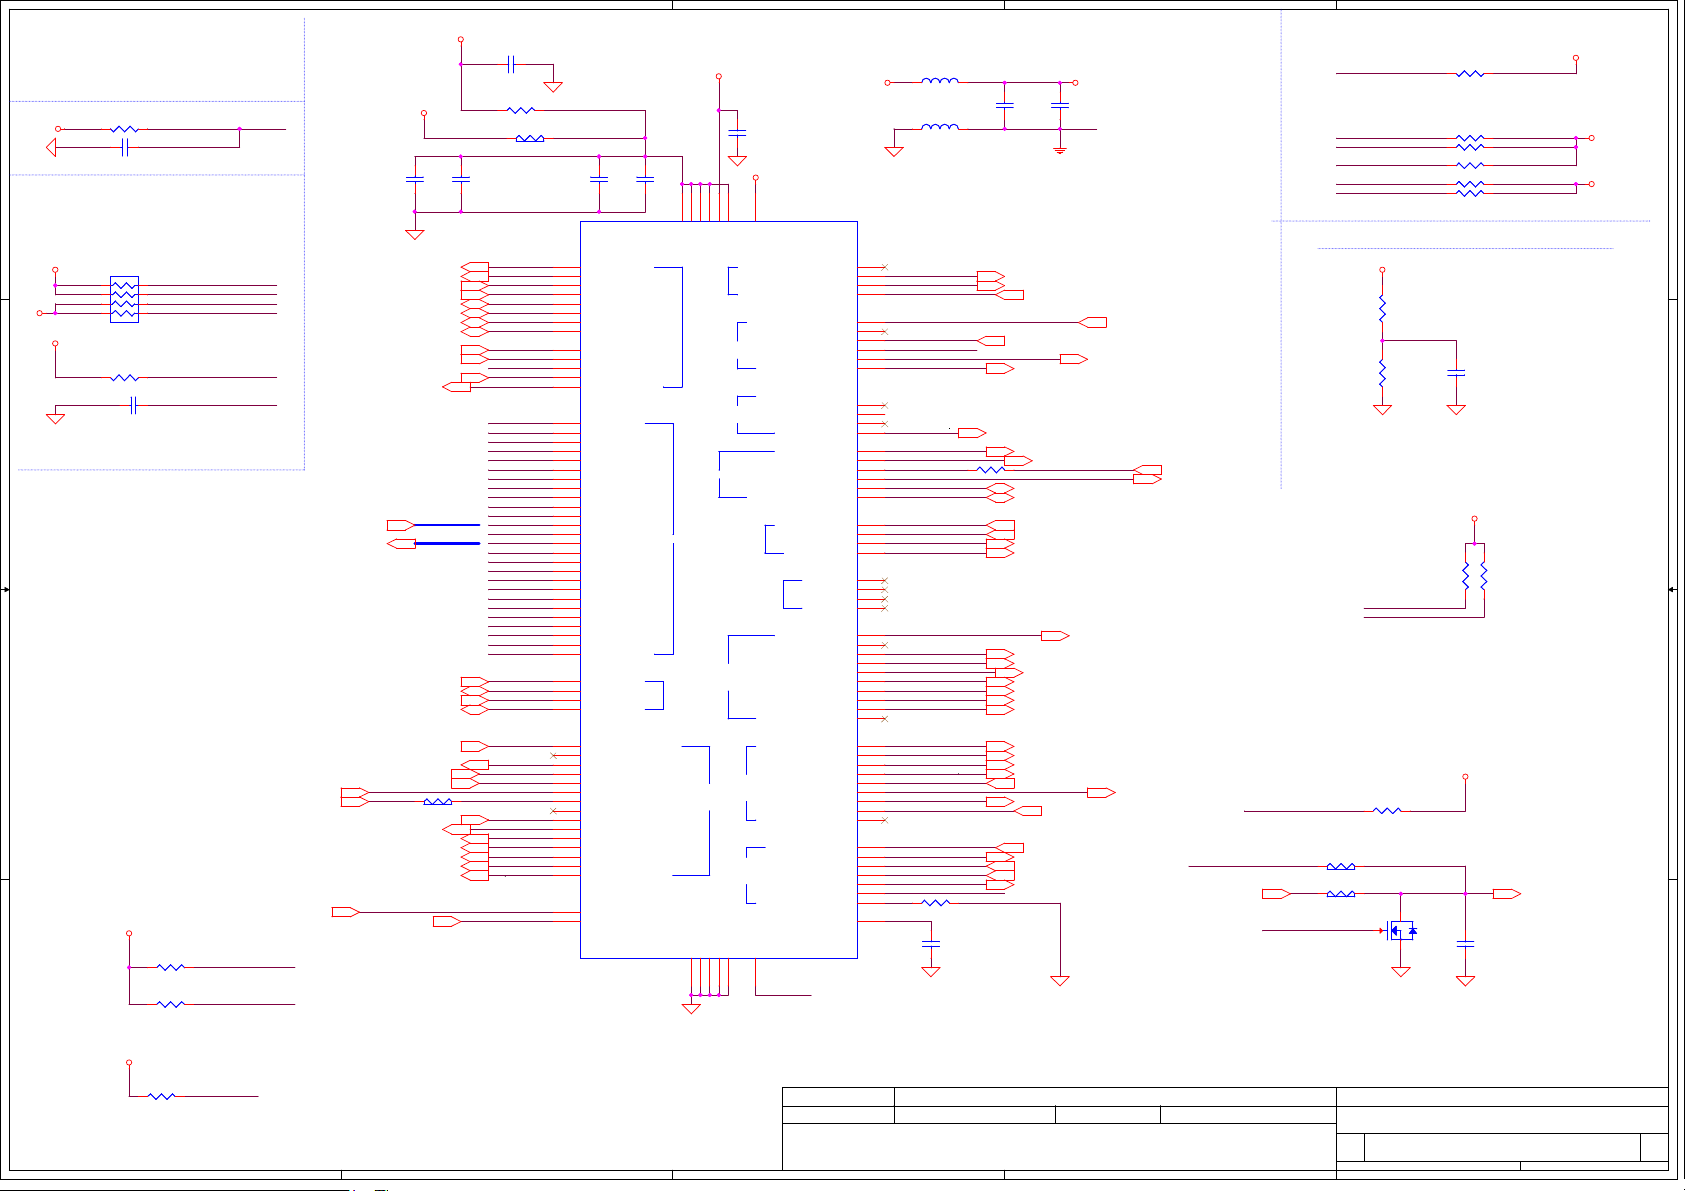
Task: Select the resistor above the top-left box capacitor
Action: [124, 129]
